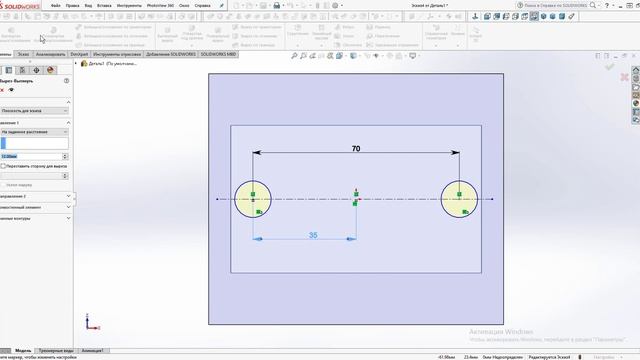Click the Zoom to Area icon
Screen dimensions: 640x360
tap(303, 56)
